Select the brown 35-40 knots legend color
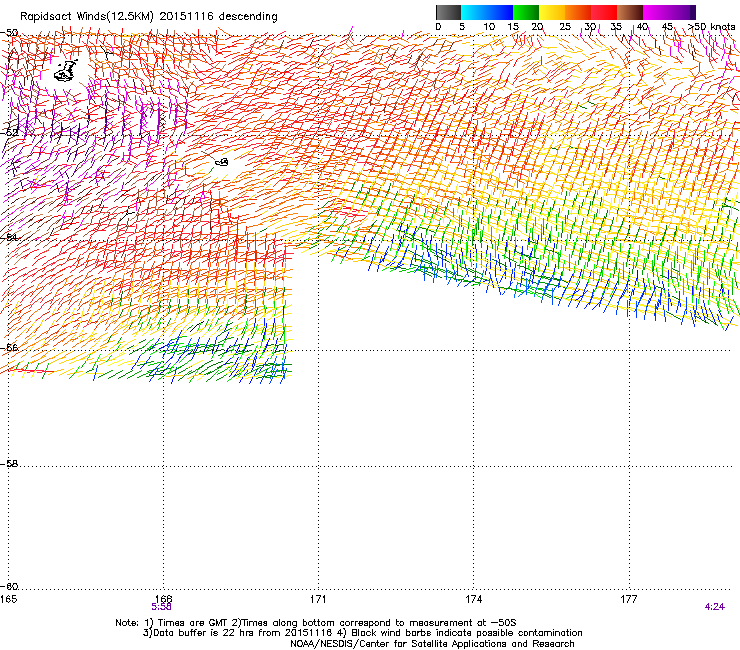 pyautogui.click(x=630, y=12)
